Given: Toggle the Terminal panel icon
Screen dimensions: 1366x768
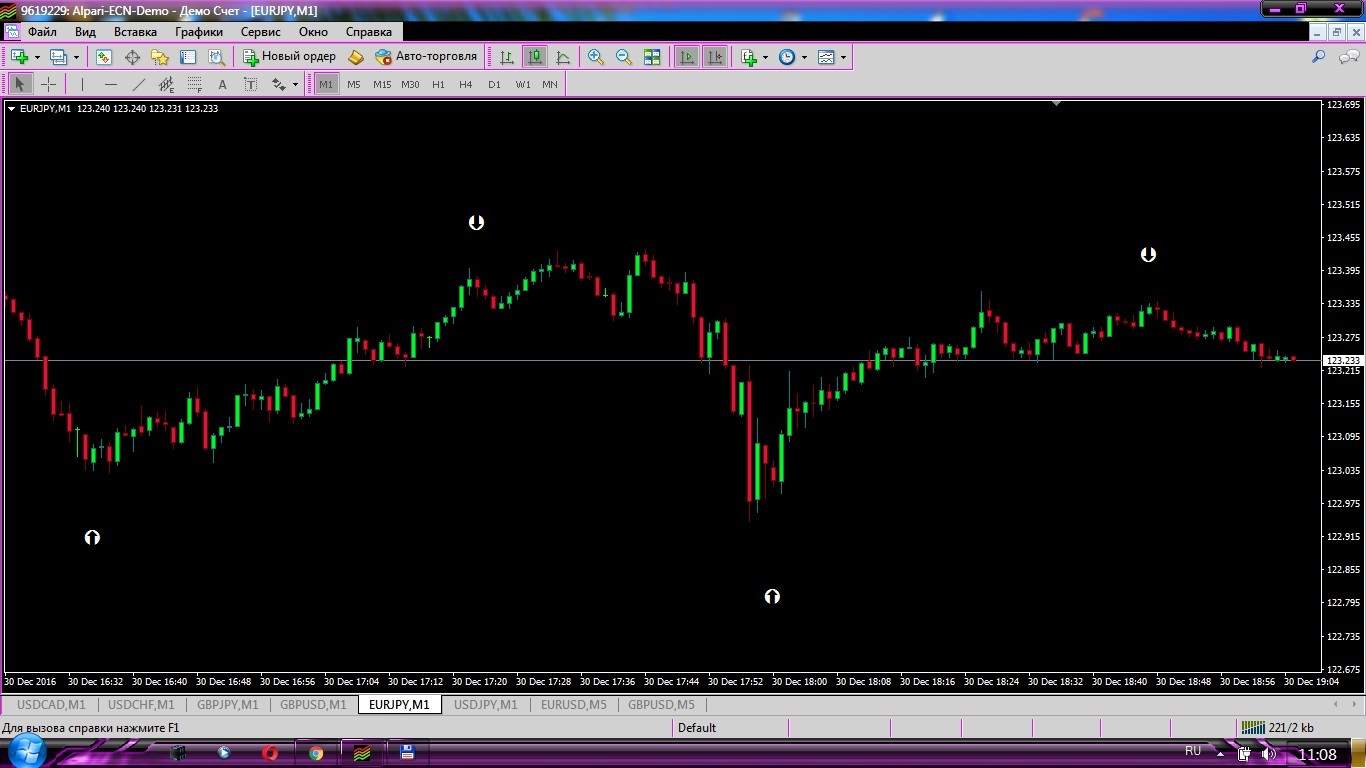Looking at the screenshot, I should 188,57.
